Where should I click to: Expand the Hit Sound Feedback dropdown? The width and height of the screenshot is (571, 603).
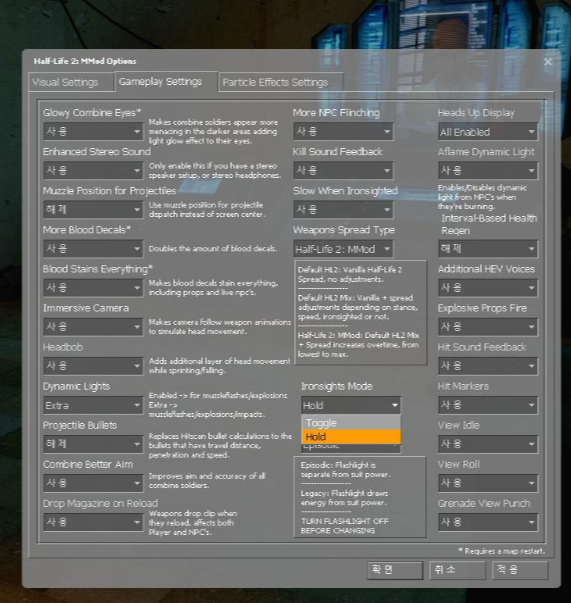click(x=488, y=366)
